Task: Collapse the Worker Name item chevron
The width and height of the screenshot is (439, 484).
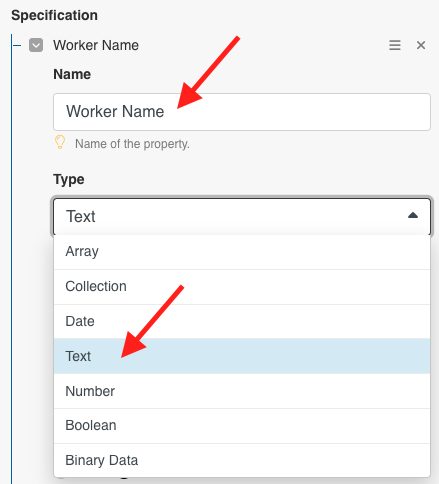Action: pos(36,45)
